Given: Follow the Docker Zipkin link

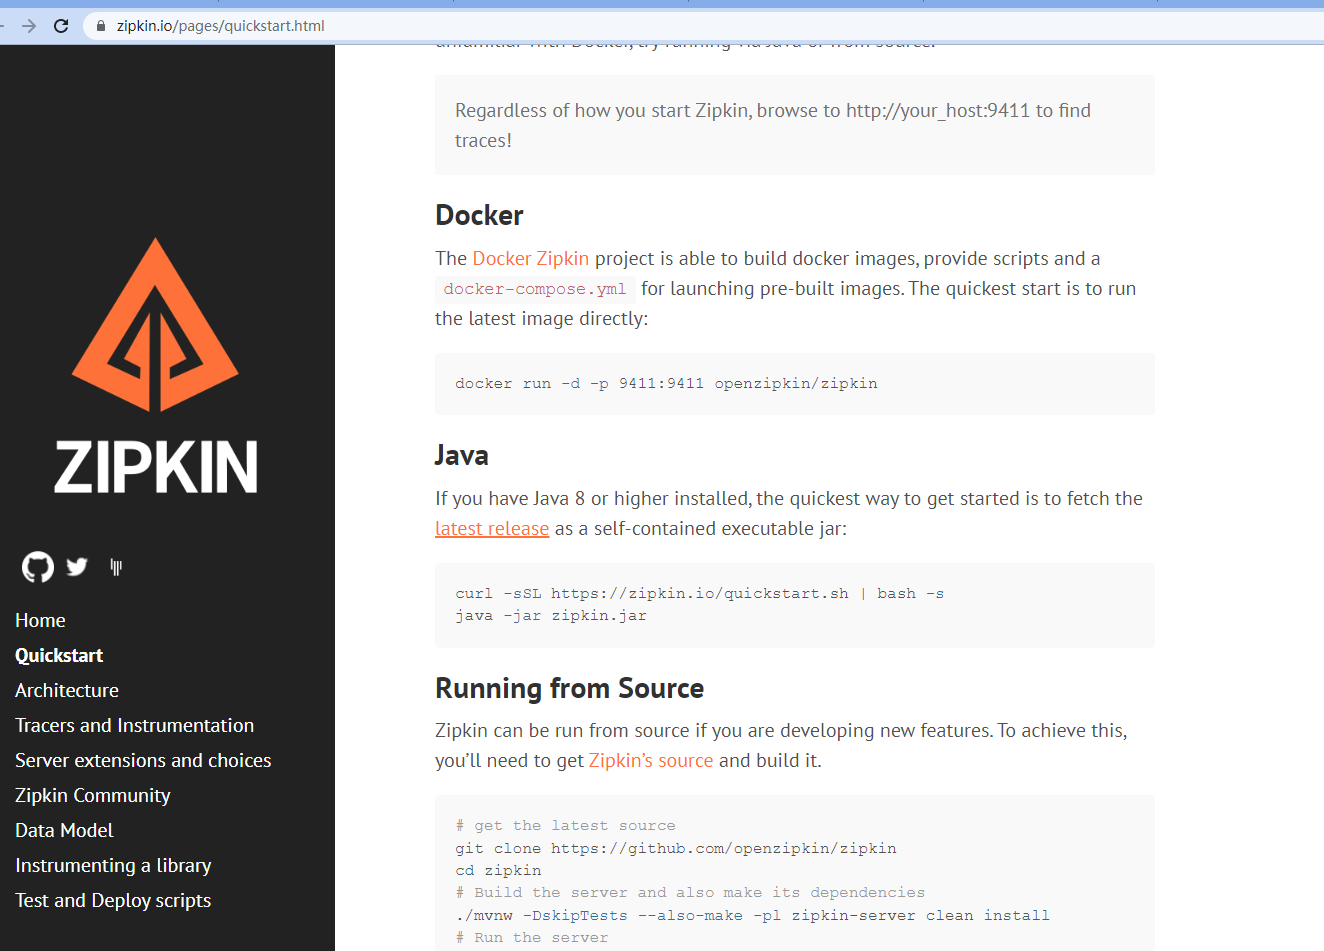Looking at the screenshot, I should coord(530,258).
